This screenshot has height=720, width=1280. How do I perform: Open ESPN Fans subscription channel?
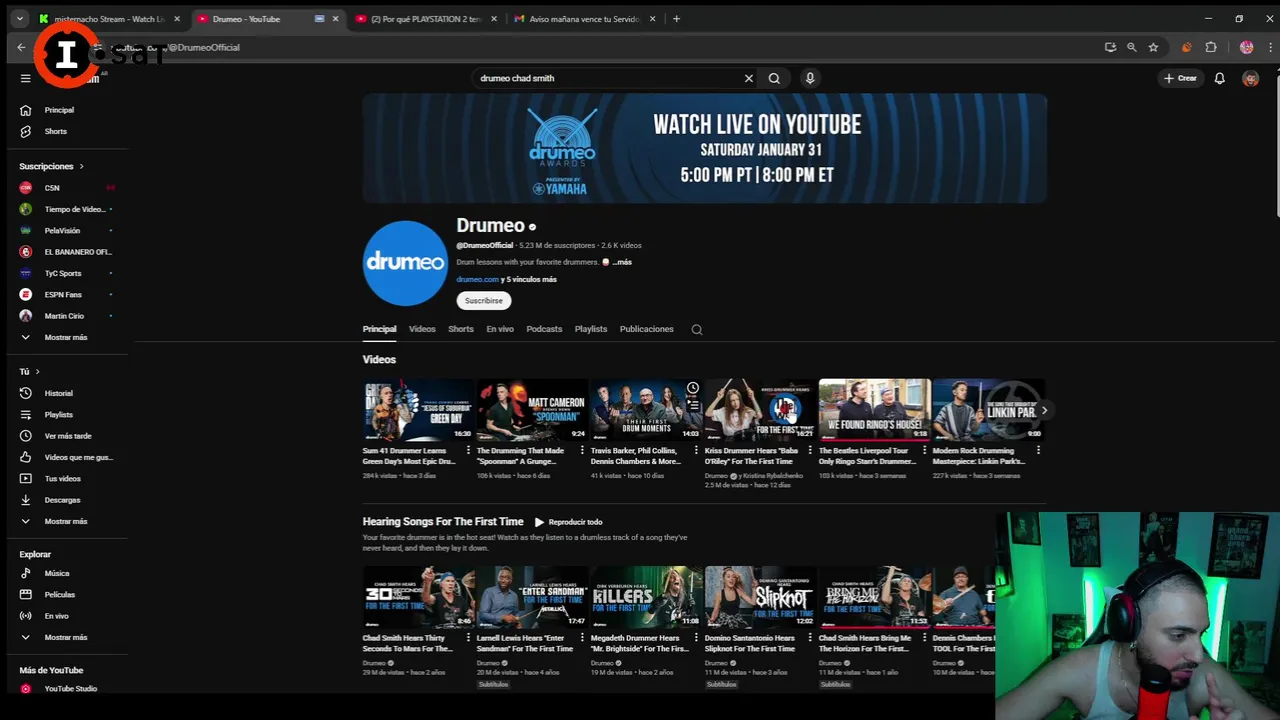coord(65,294)
